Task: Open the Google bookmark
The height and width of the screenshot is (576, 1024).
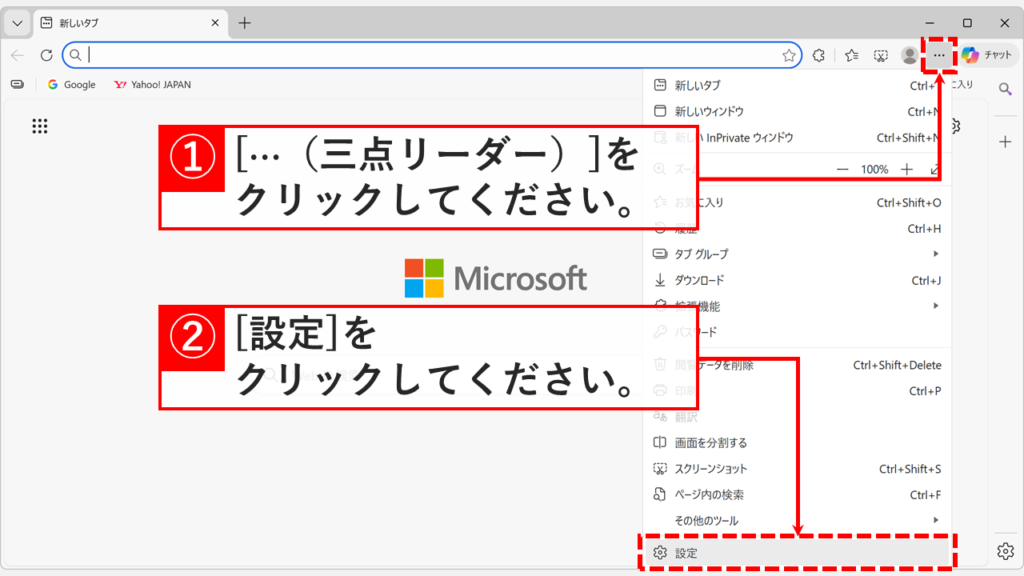Action: (x=71, y=85)
